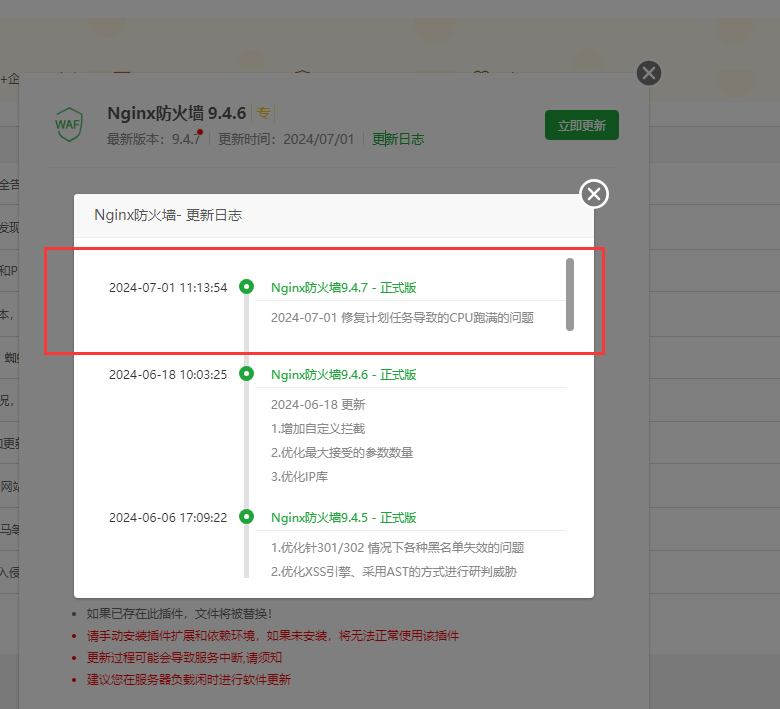
Task: Close the update log popup
Action: click(594, 194)
